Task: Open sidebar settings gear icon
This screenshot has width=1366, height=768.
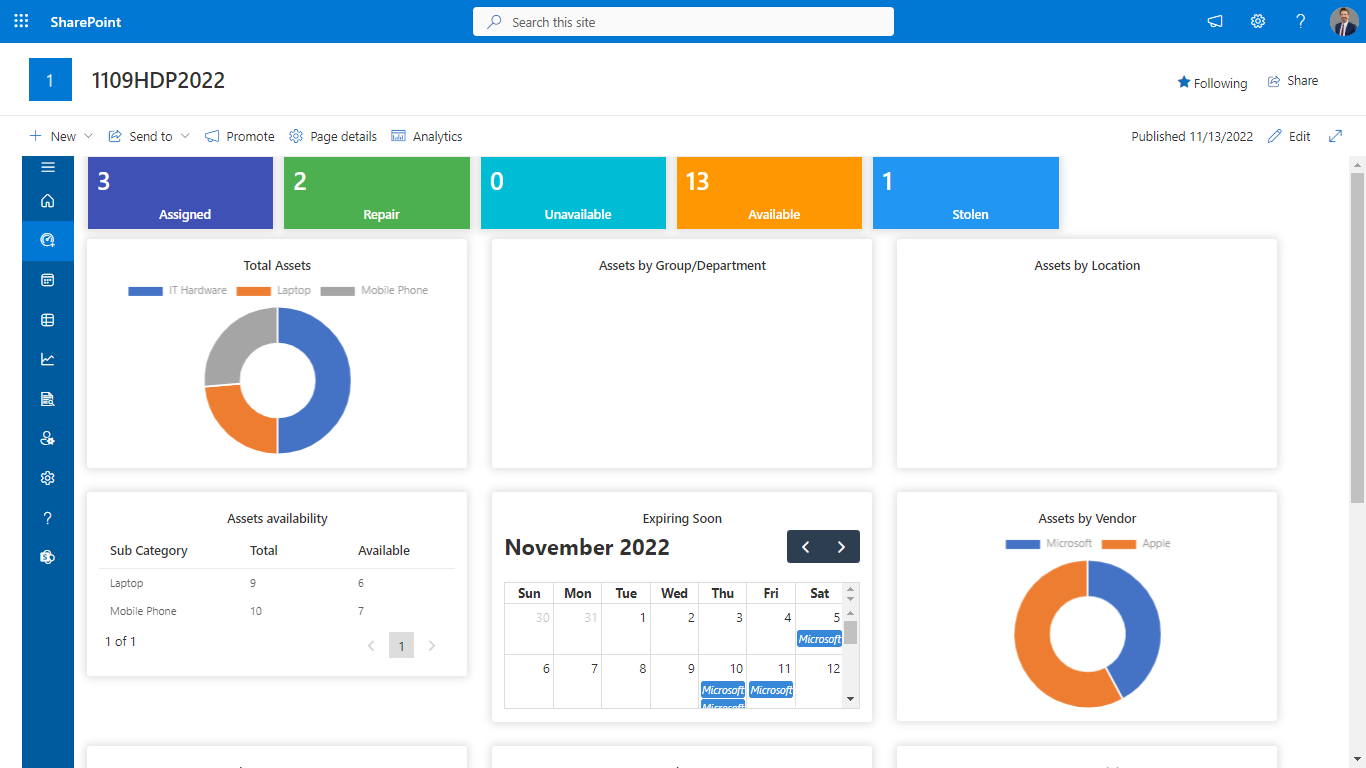Action: (x=47, y=477)
